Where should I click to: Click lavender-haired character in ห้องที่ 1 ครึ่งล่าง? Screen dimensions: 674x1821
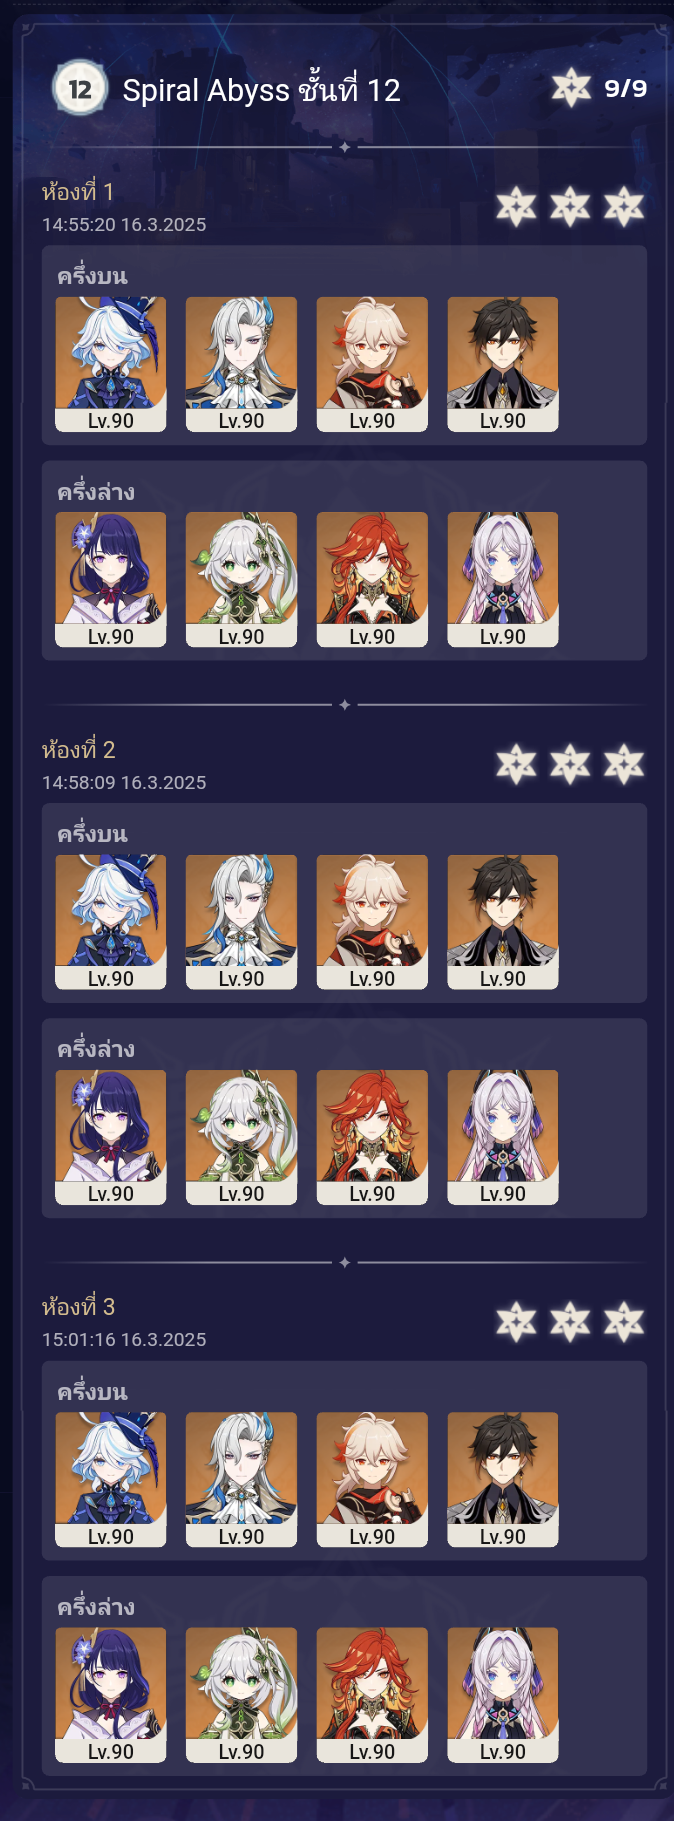(x=503, y=579)
